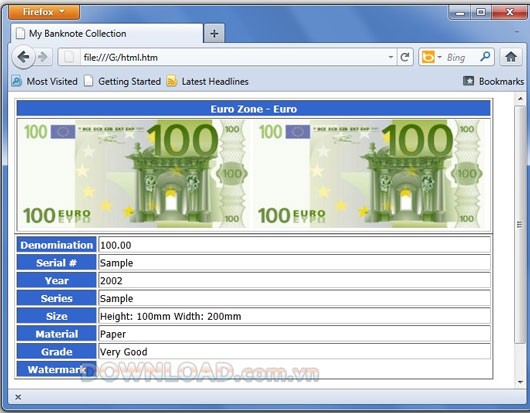Screen dimensions: 530x413
Task: Expand the address bar history dropdown
Action: coord(391,57)
